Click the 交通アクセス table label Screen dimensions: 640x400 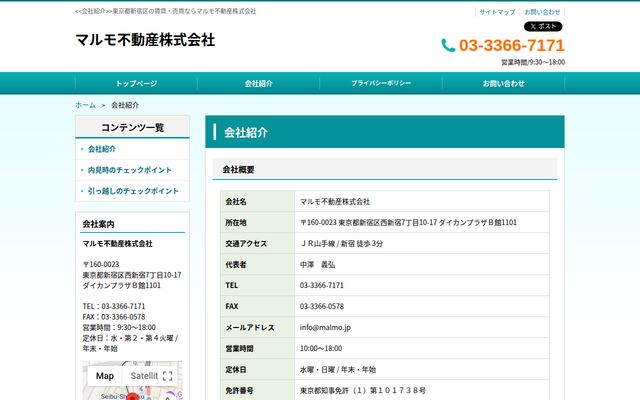[246, 244]
